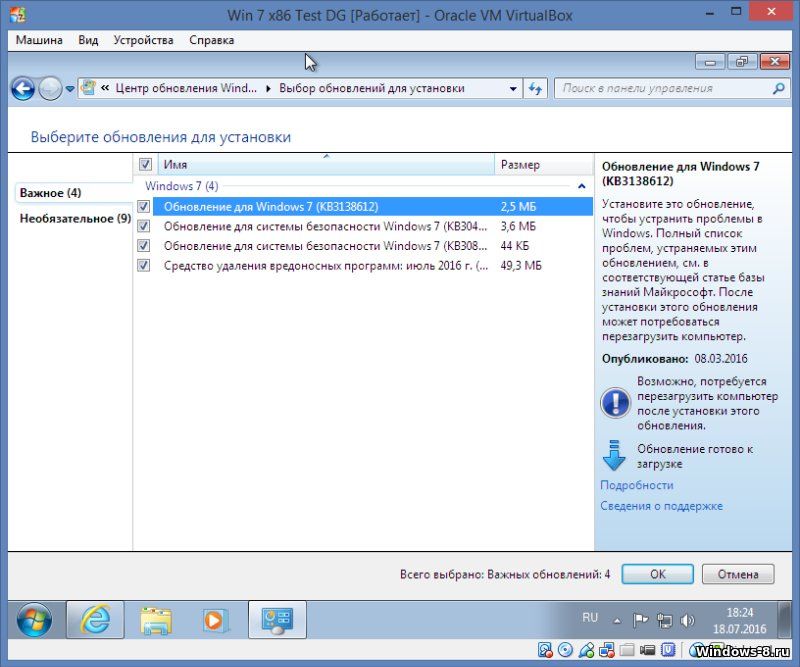Click the « breadcrumb chevron

click(x=105, y=88)
